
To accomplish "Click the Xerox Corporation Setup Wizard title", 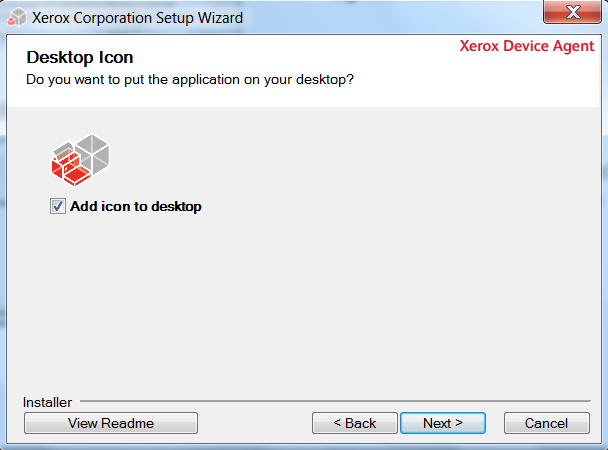I will click(137, 18).
